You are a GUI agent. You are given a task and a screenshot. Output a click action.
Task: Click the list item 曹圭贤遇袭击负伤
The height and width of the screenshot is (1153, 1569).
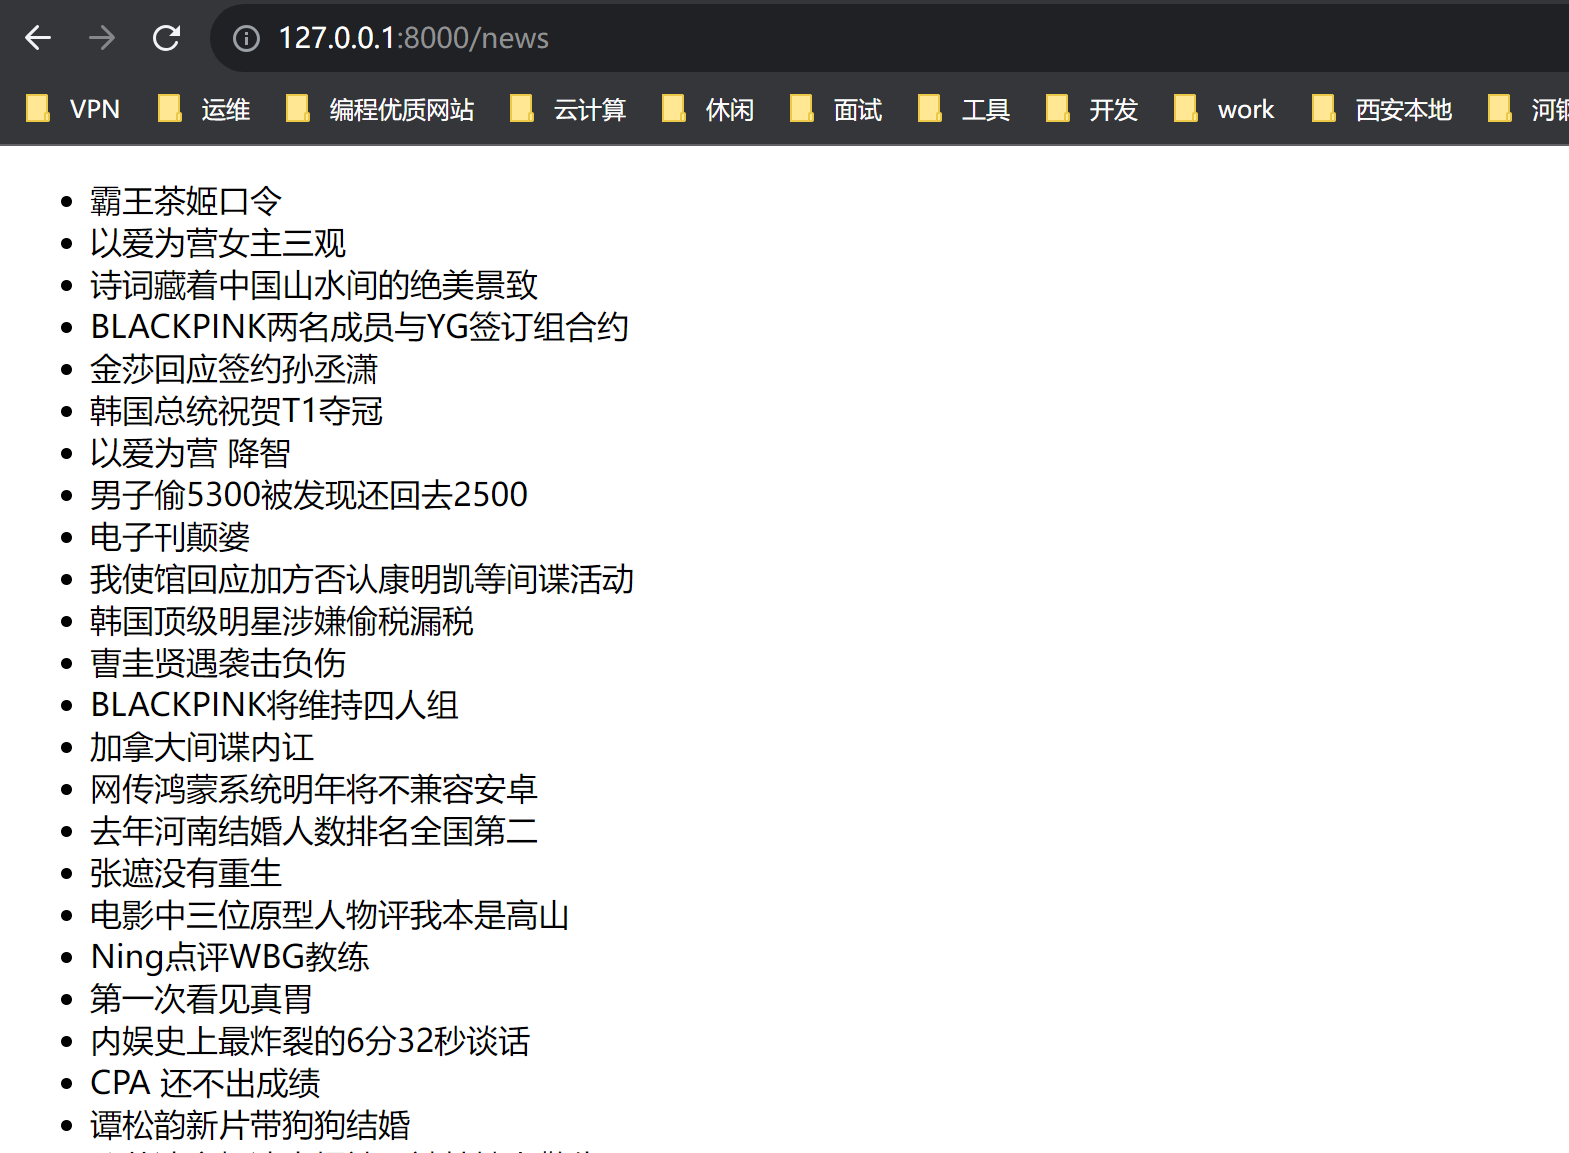(x=218, y=663)
